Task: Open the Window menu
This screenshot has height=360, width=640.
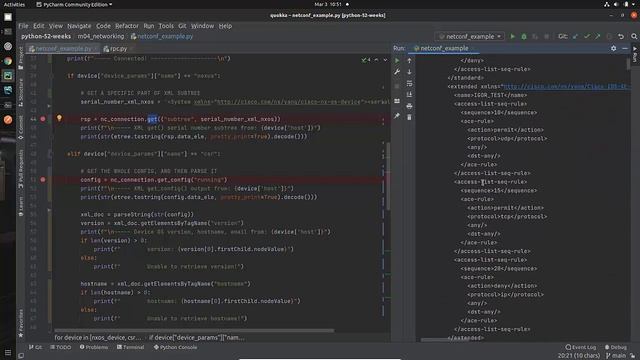Action: click(202, 26)
